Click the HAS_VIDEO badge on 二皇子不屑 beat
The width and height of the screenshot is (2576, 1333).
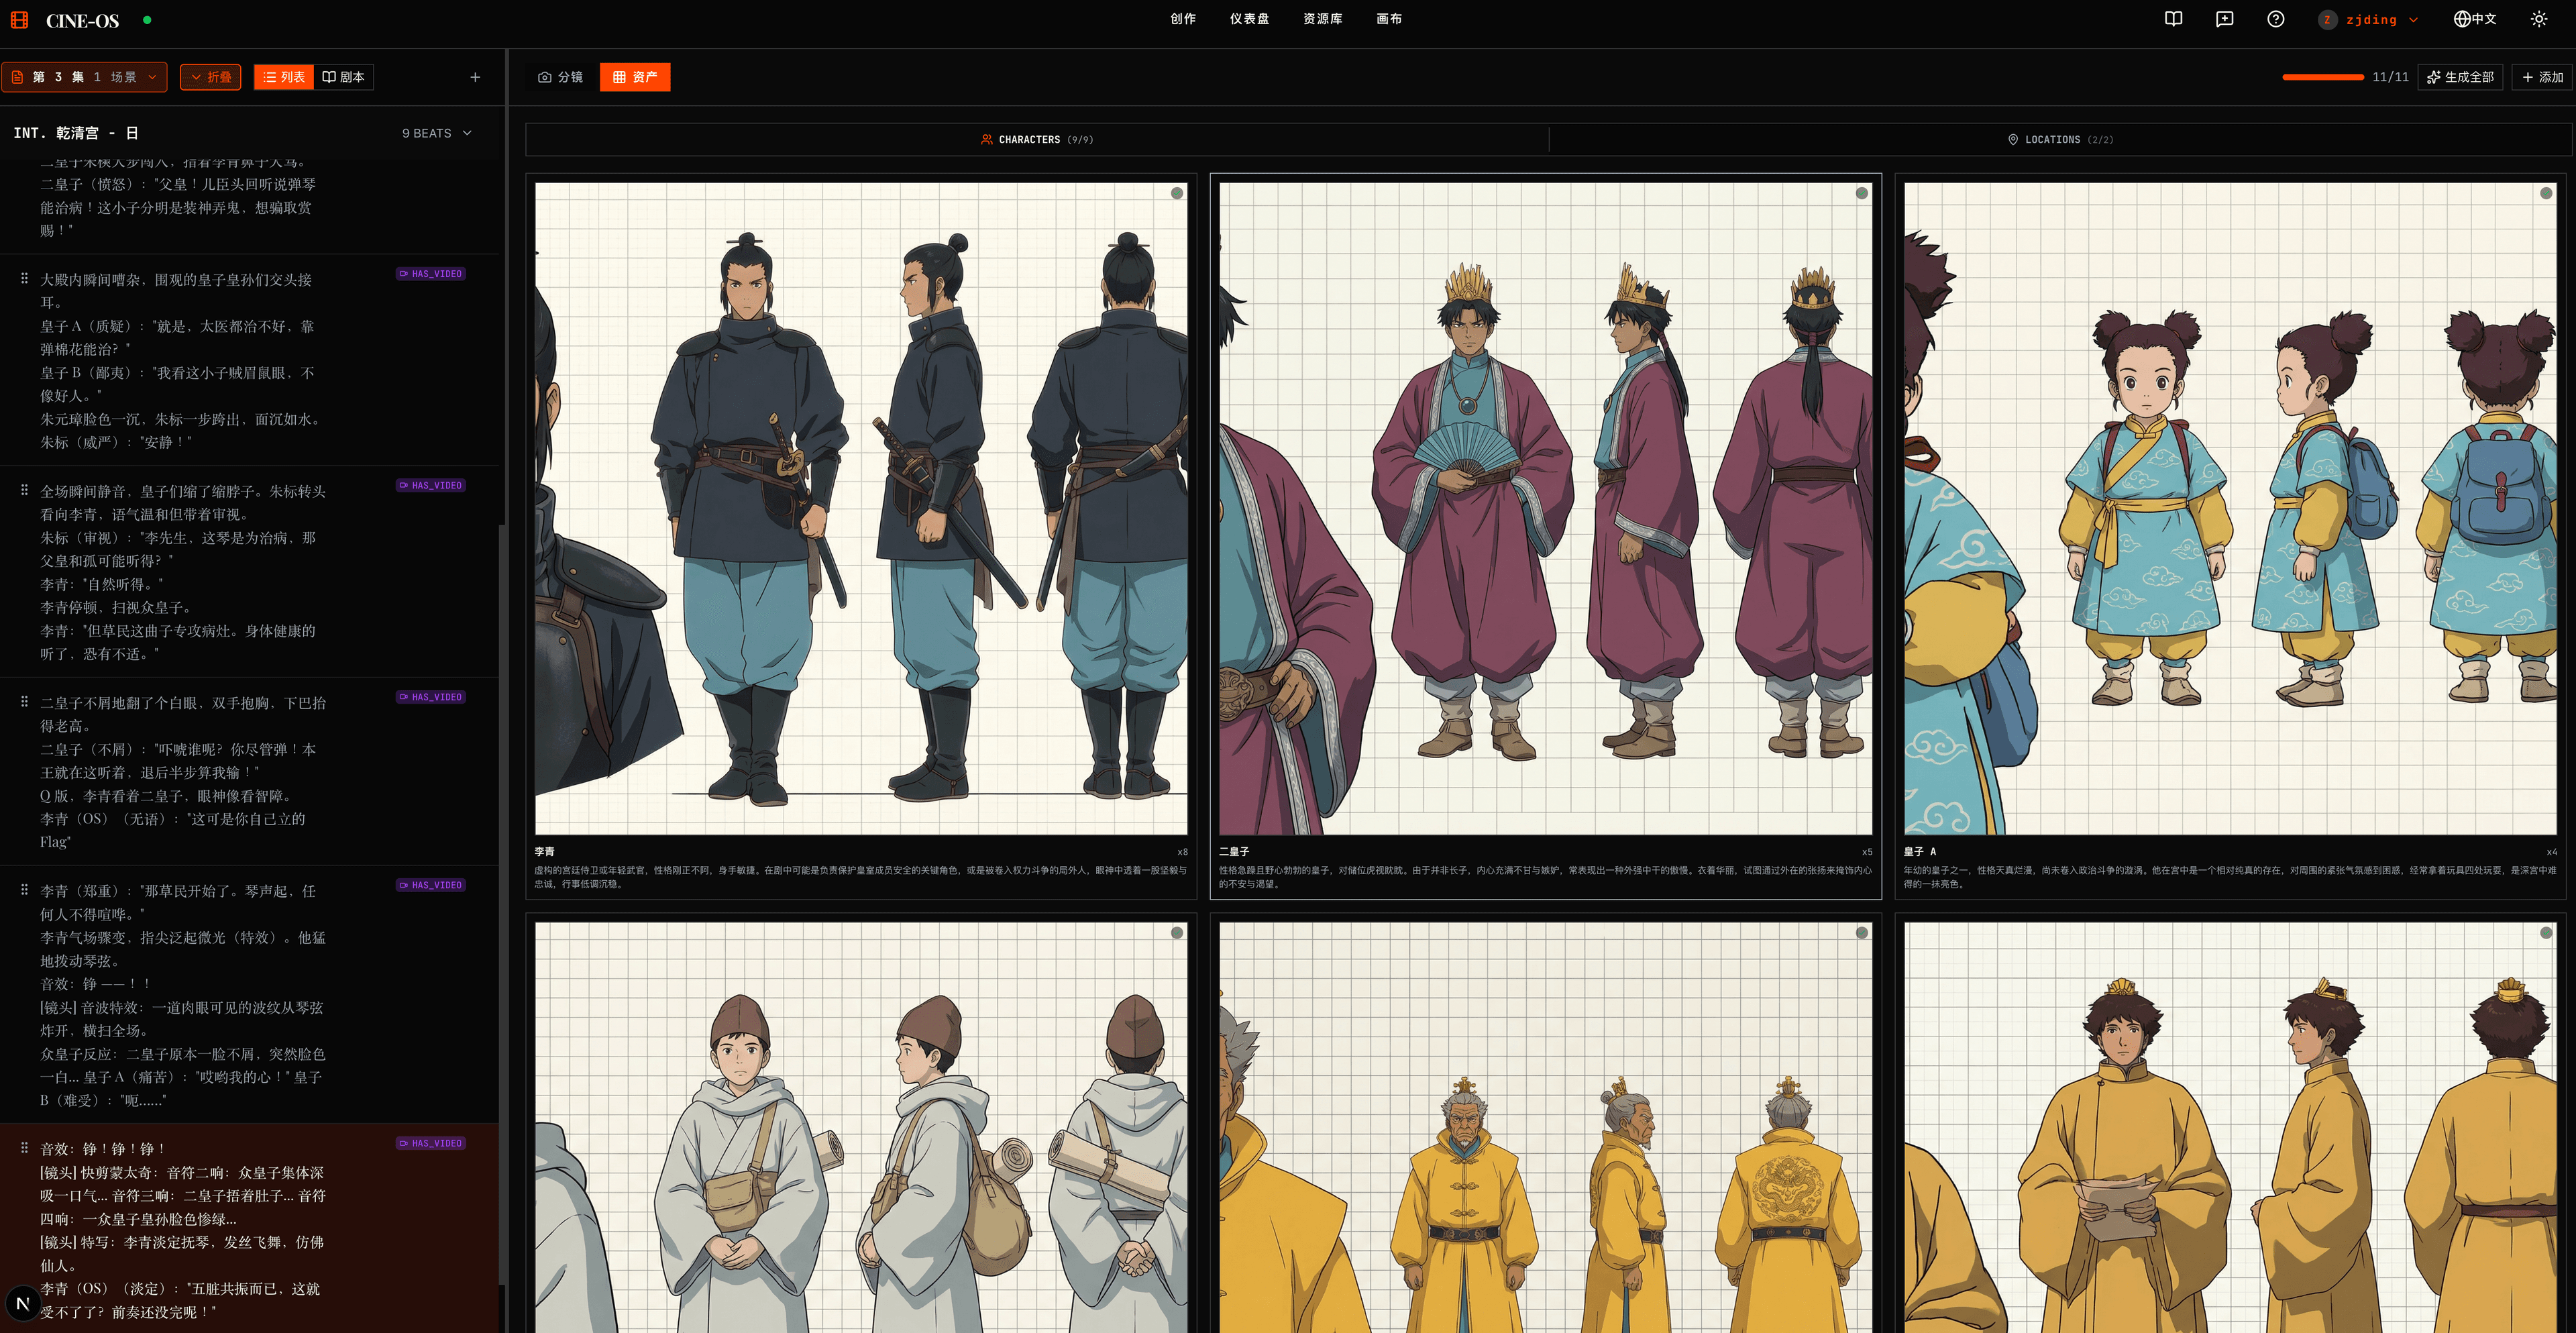click(431, 697)
